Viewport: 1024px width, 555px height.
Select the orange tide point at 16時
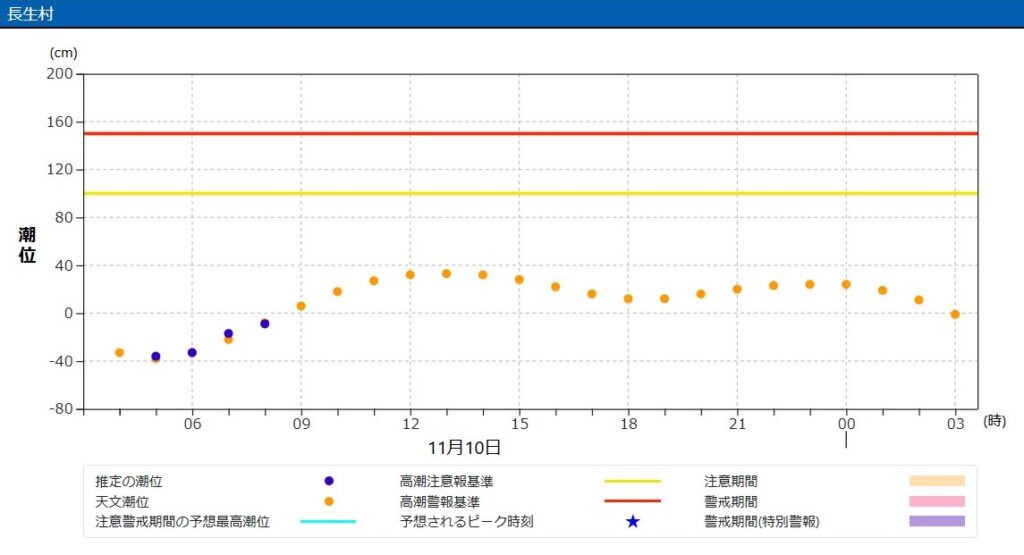[556, 287]
